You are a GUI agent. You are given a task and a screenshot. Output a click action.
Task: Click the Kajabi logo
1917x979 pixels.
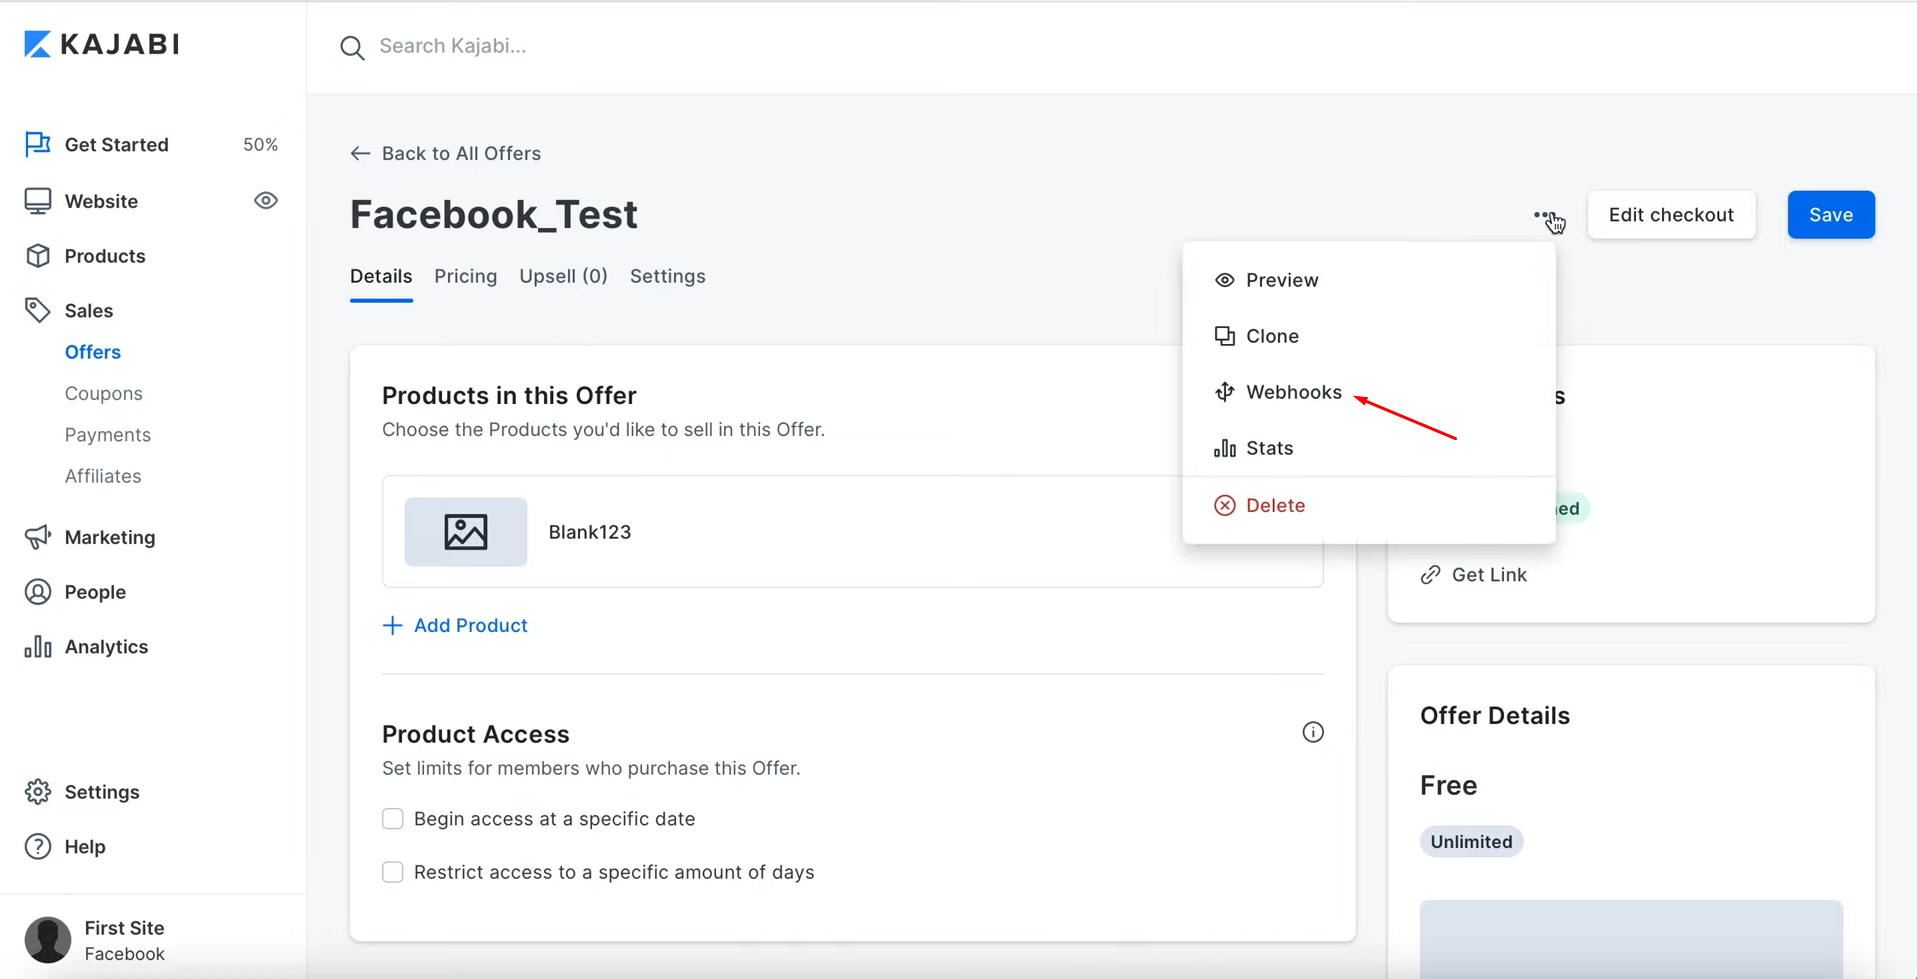pos(101,44)
